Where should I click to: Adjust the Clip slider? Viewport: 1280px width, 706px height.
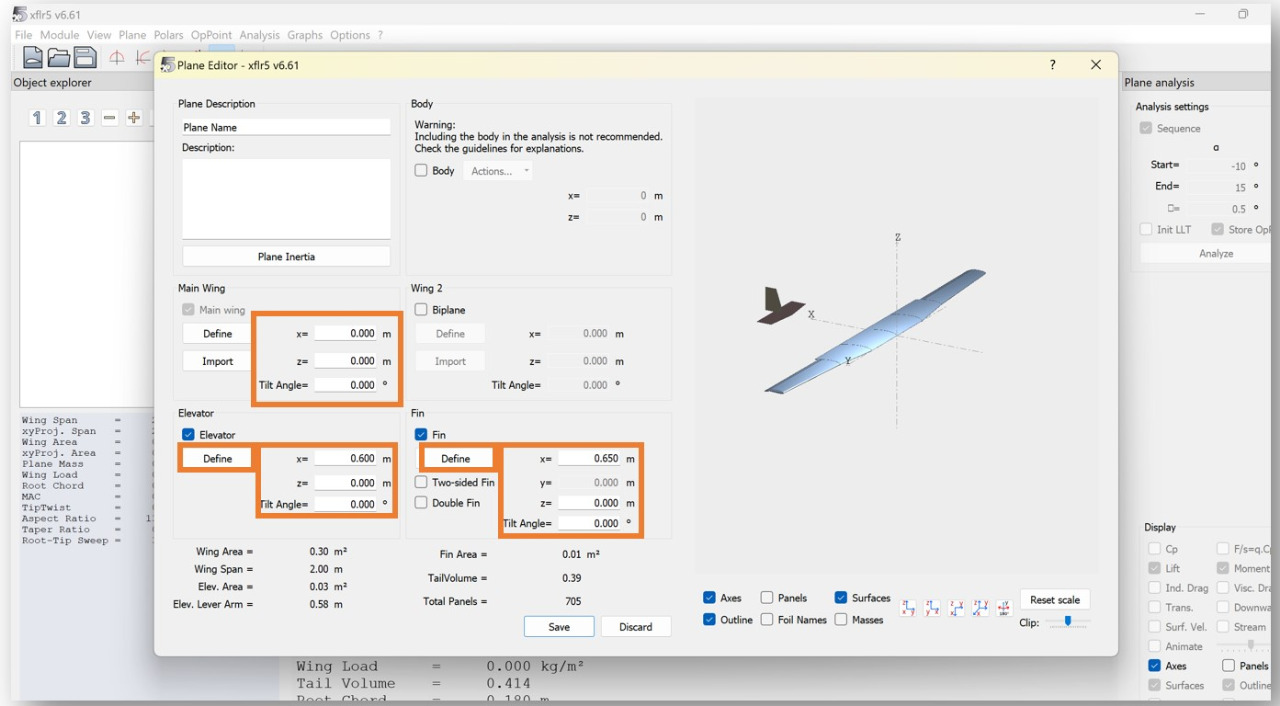click(x=1068, y=622)
